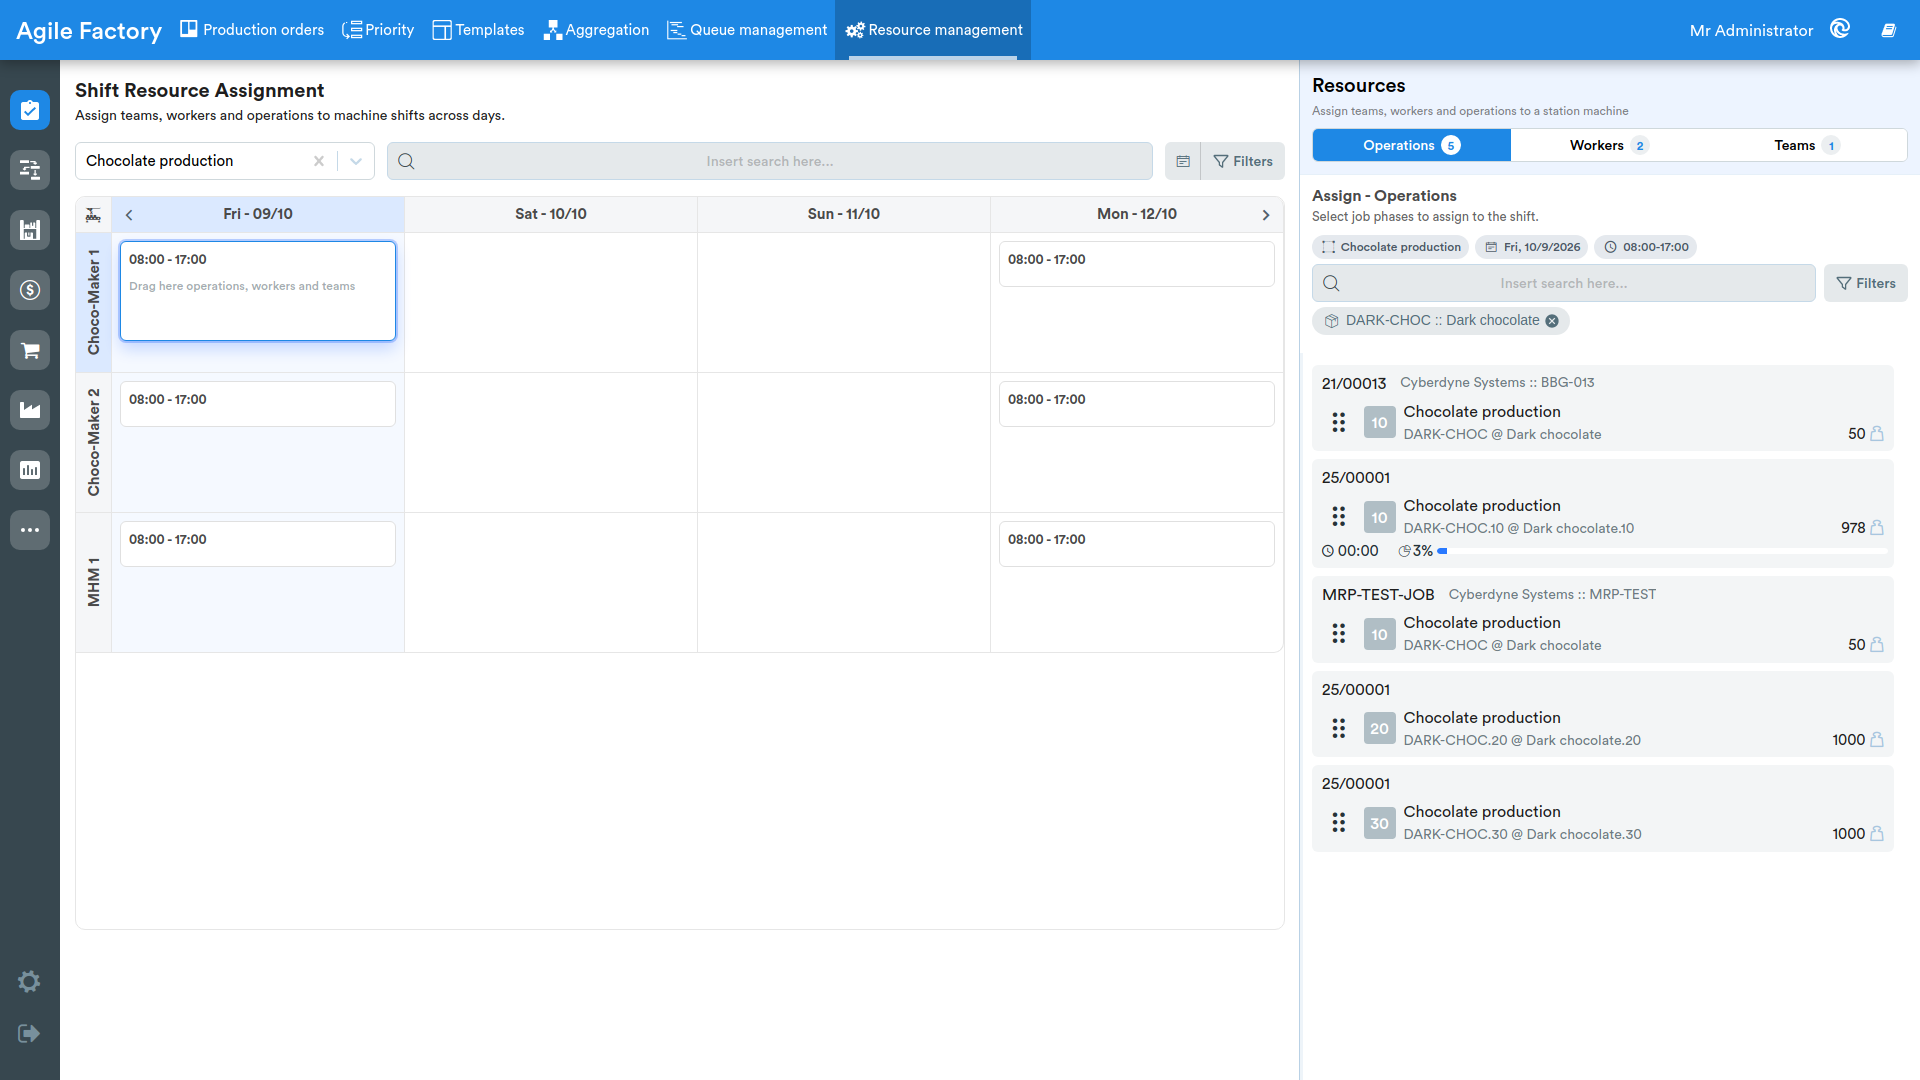The height and width of the screenshot is (1080, 1920).
Task: Focus the main shift search field
Action: pos(769,161)
